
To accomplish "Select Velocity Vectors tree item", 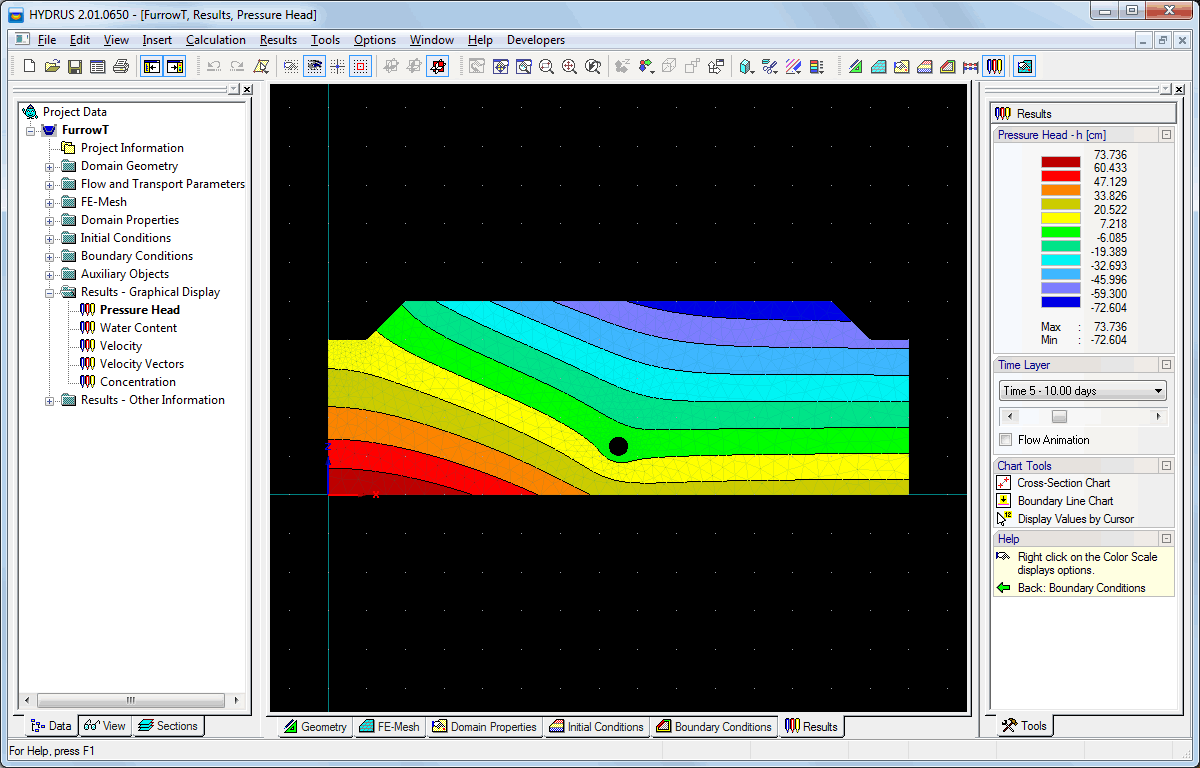I will (x=142, y=364).
